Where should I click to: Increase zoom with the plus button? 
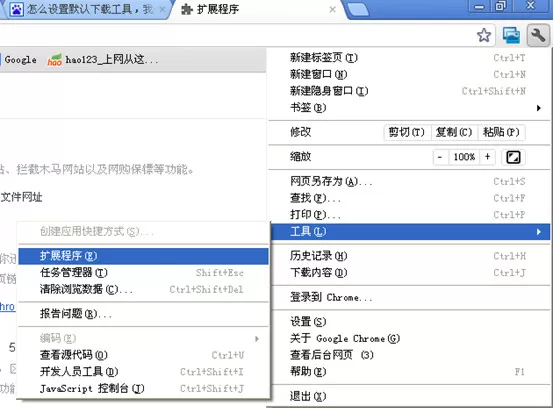point(488,157)
